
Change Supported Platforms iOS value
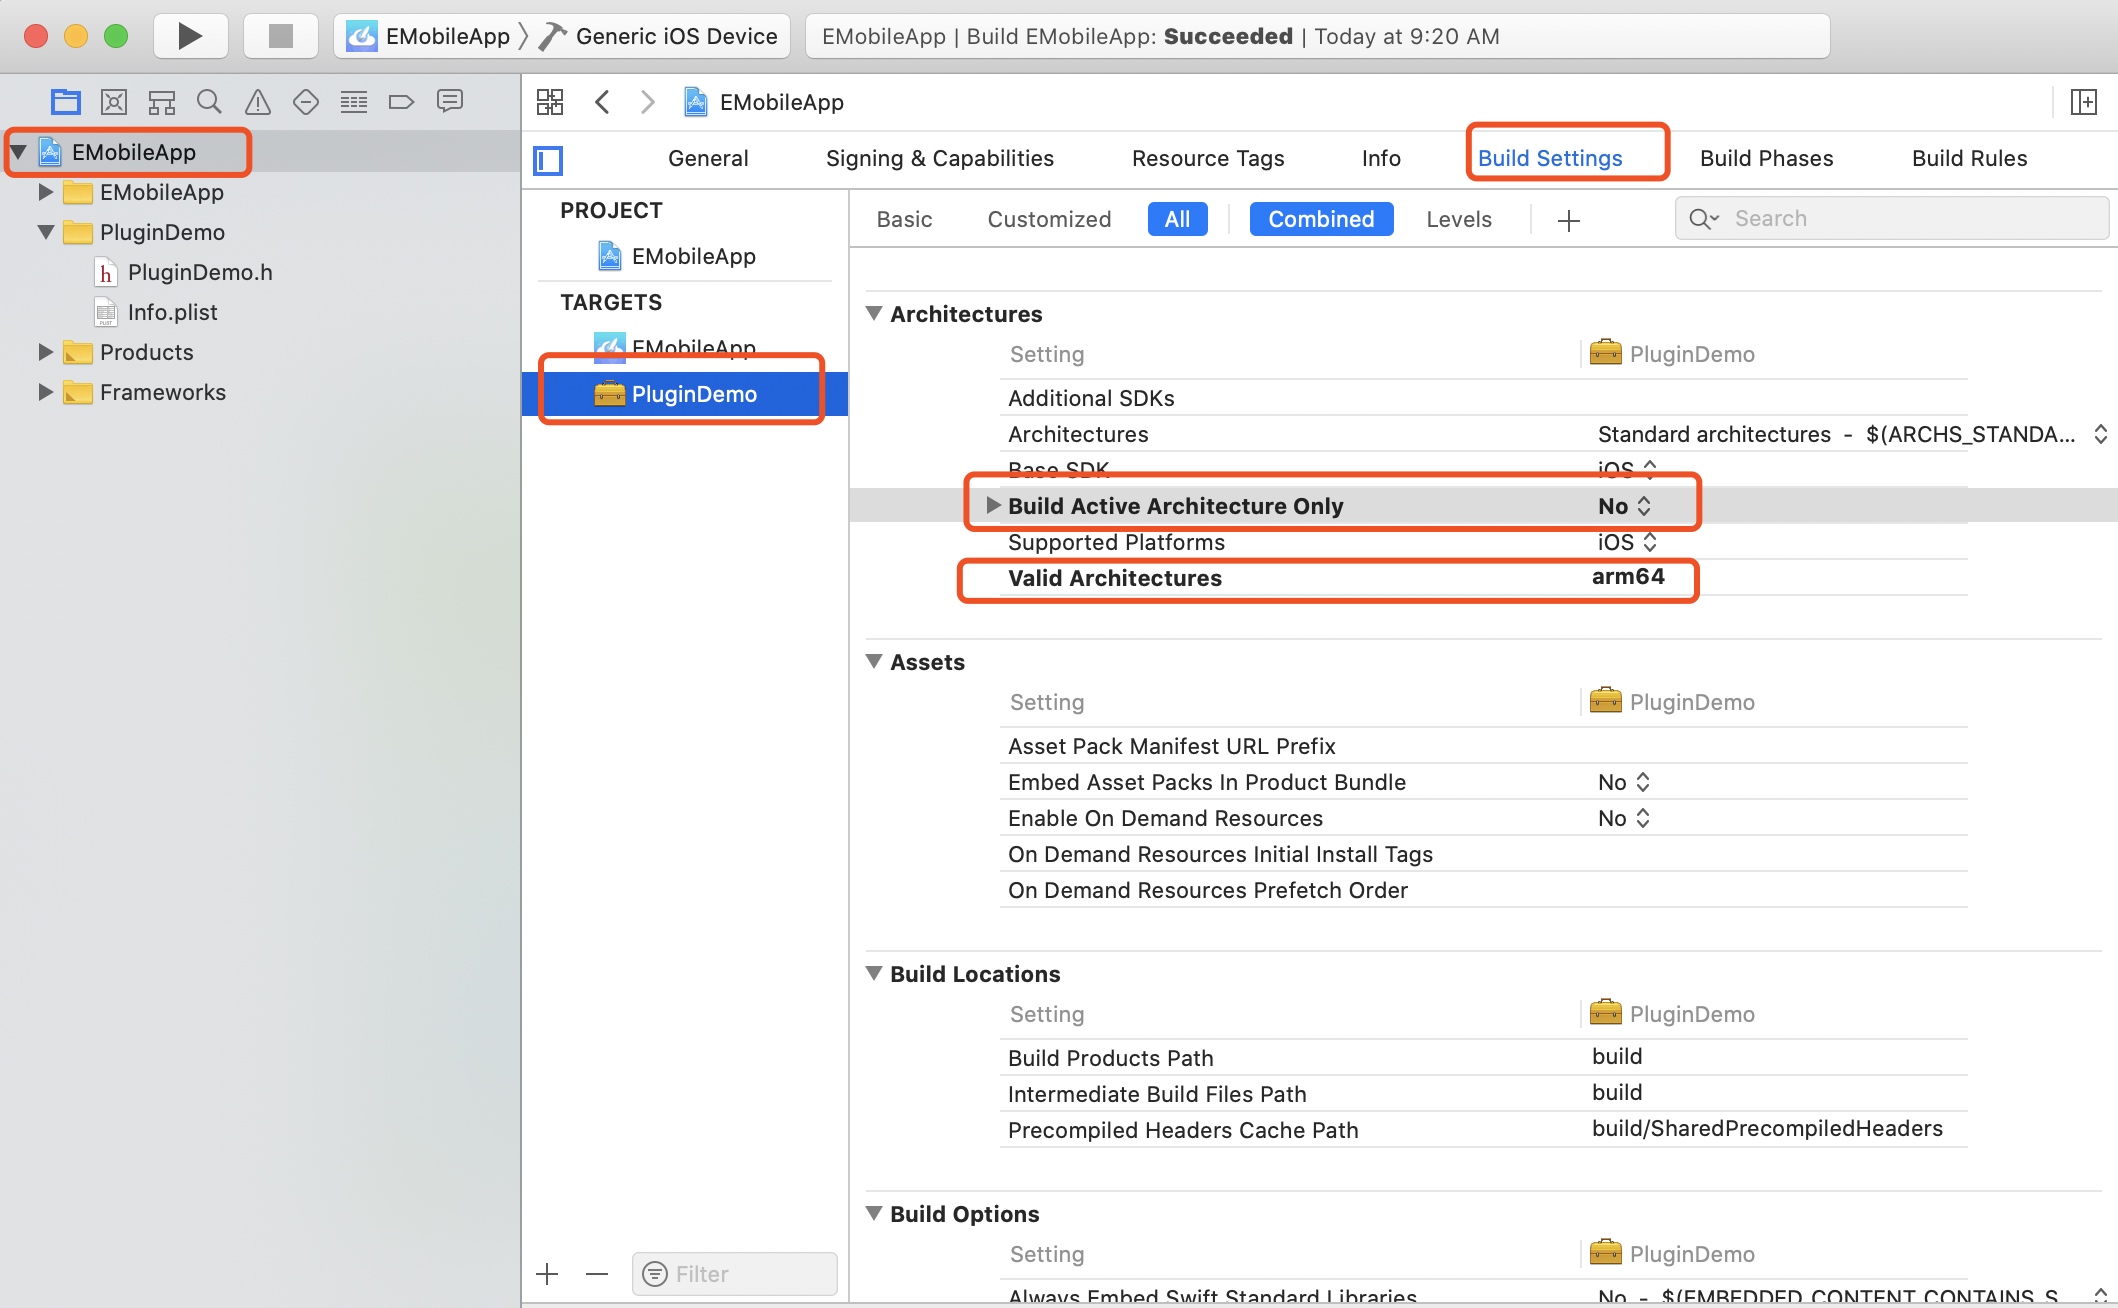click(1628, 542)
